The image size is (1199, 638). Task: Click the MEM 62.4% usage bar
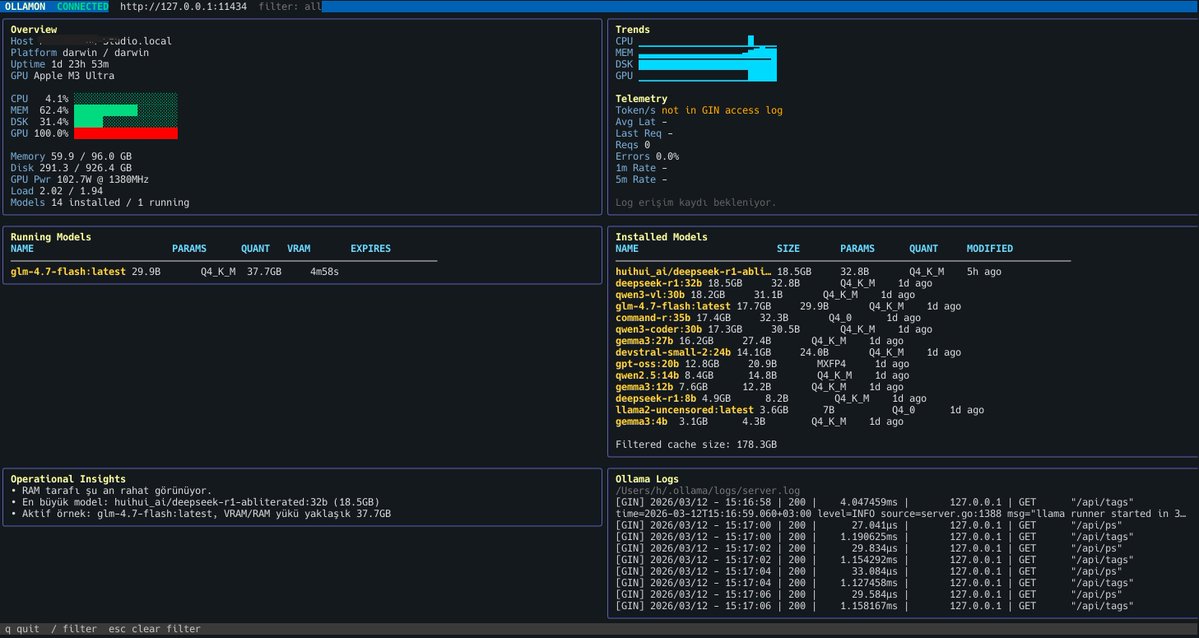(125, 110)
